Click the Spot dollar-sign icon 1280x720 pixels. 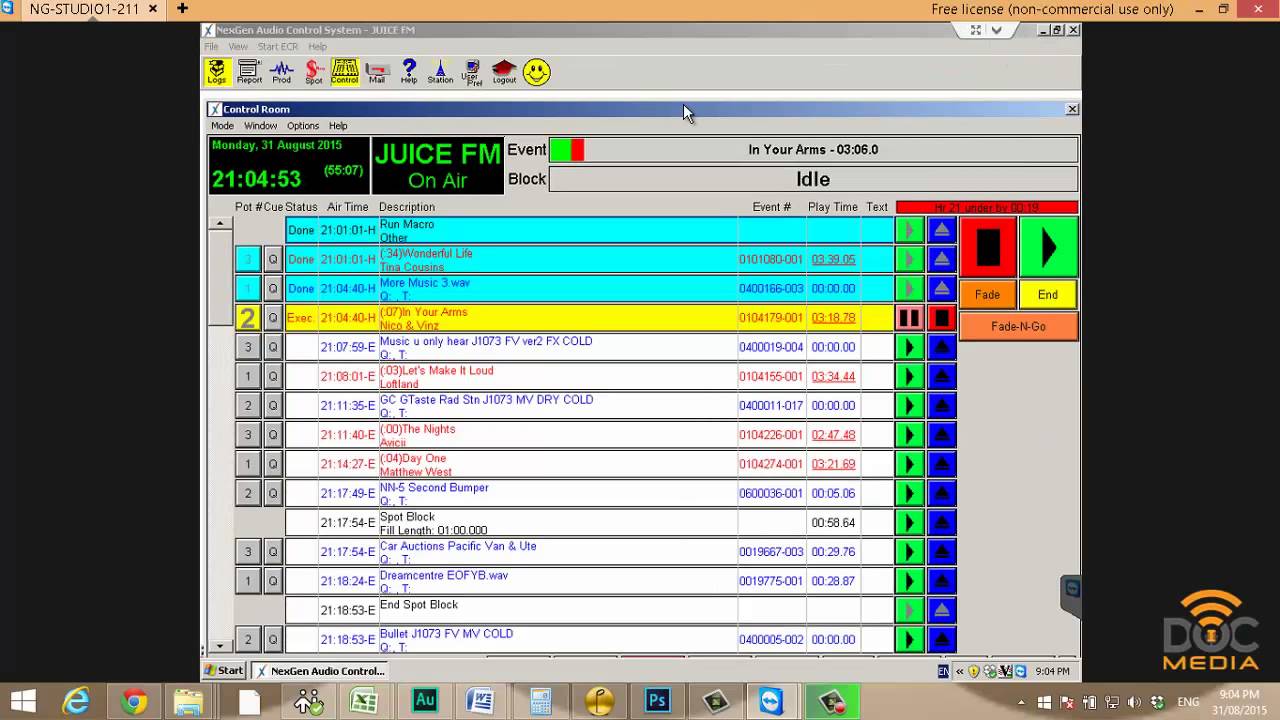[x=313, y=72]
